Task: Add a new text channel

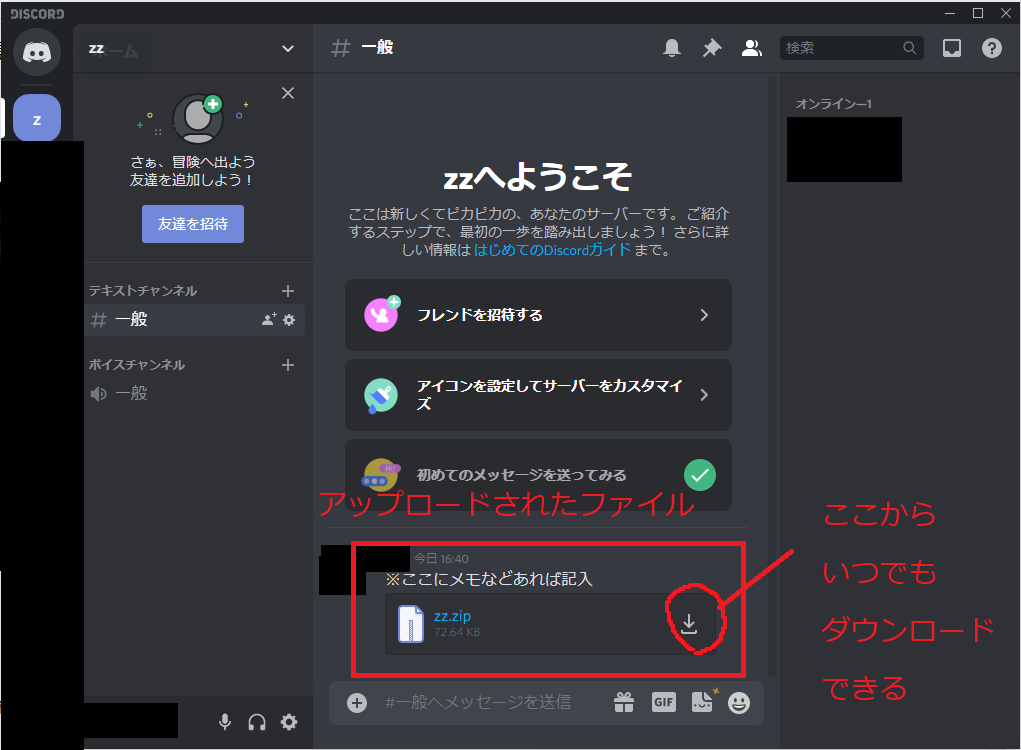Action: coord(288,291)
